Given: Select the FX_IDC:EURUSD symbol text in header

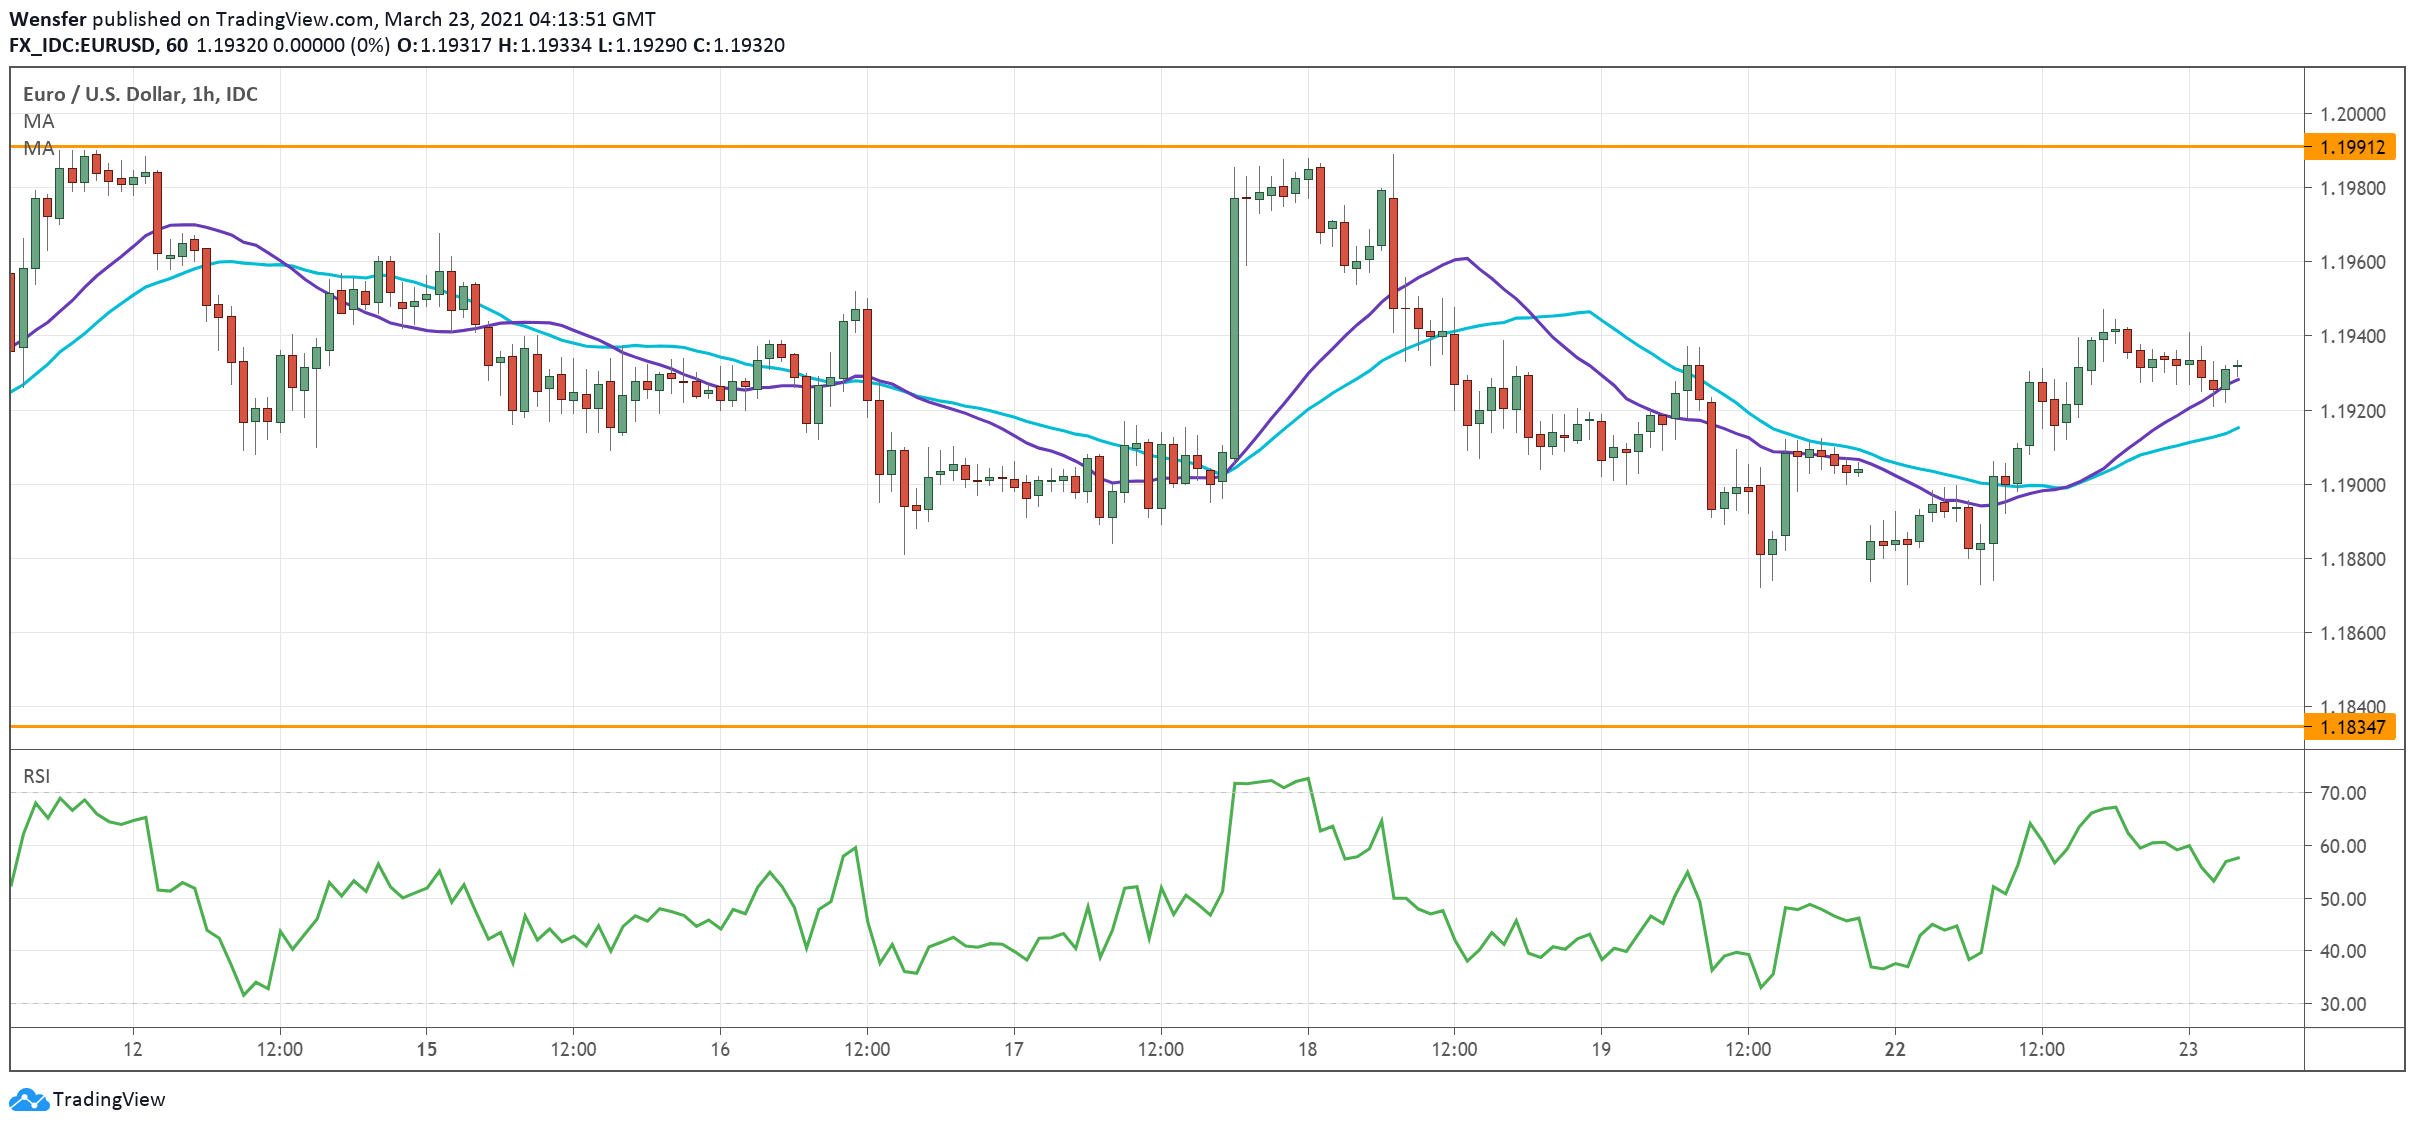Looking at the screenshot, I should tap(82, 45).
